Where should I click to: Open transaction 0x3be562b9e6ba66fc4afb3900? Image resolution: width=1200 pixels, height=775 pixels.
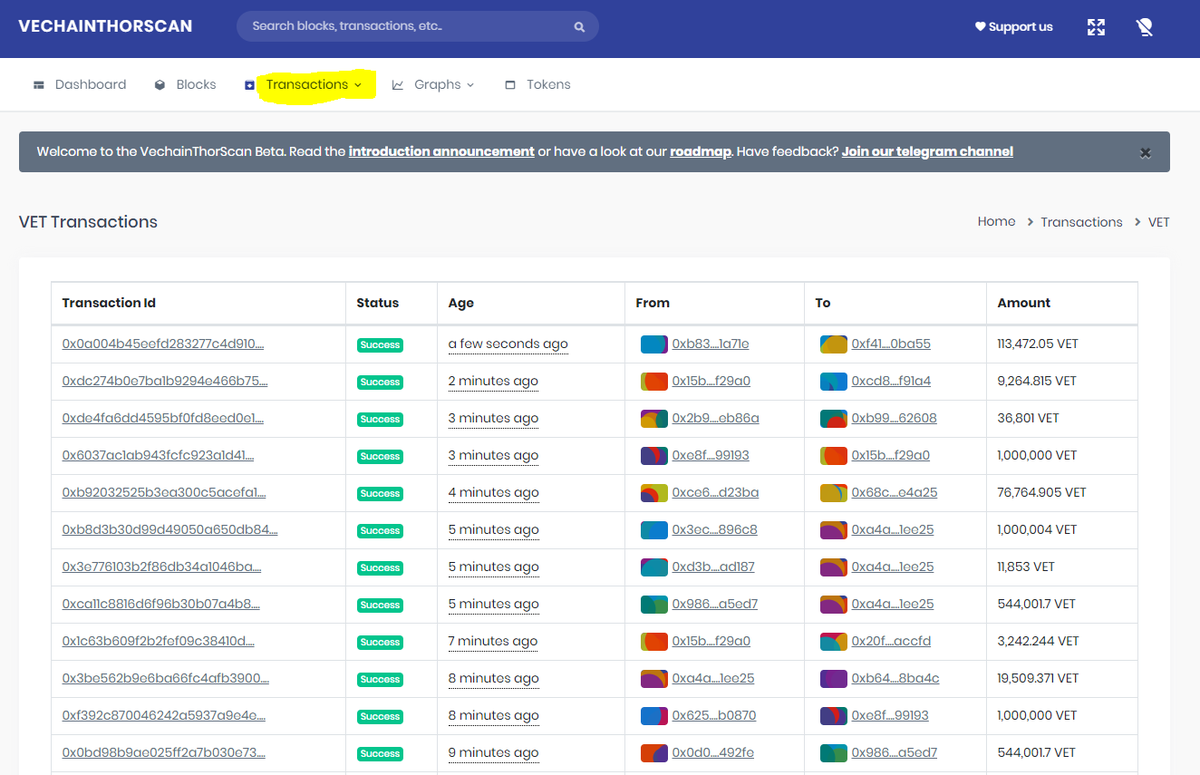tap(165, 678)
